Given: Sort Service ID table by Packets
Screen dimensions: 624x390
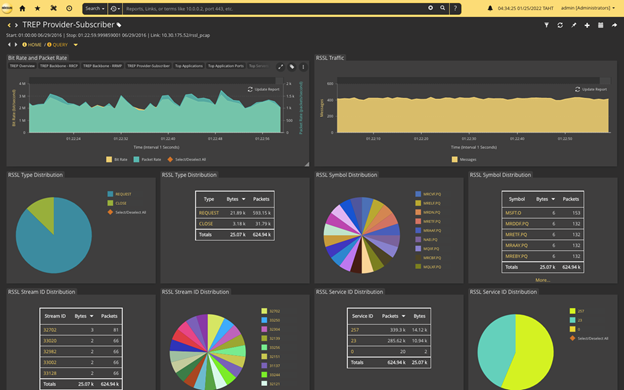Looking at the screenshot, I should click(393, 316).
